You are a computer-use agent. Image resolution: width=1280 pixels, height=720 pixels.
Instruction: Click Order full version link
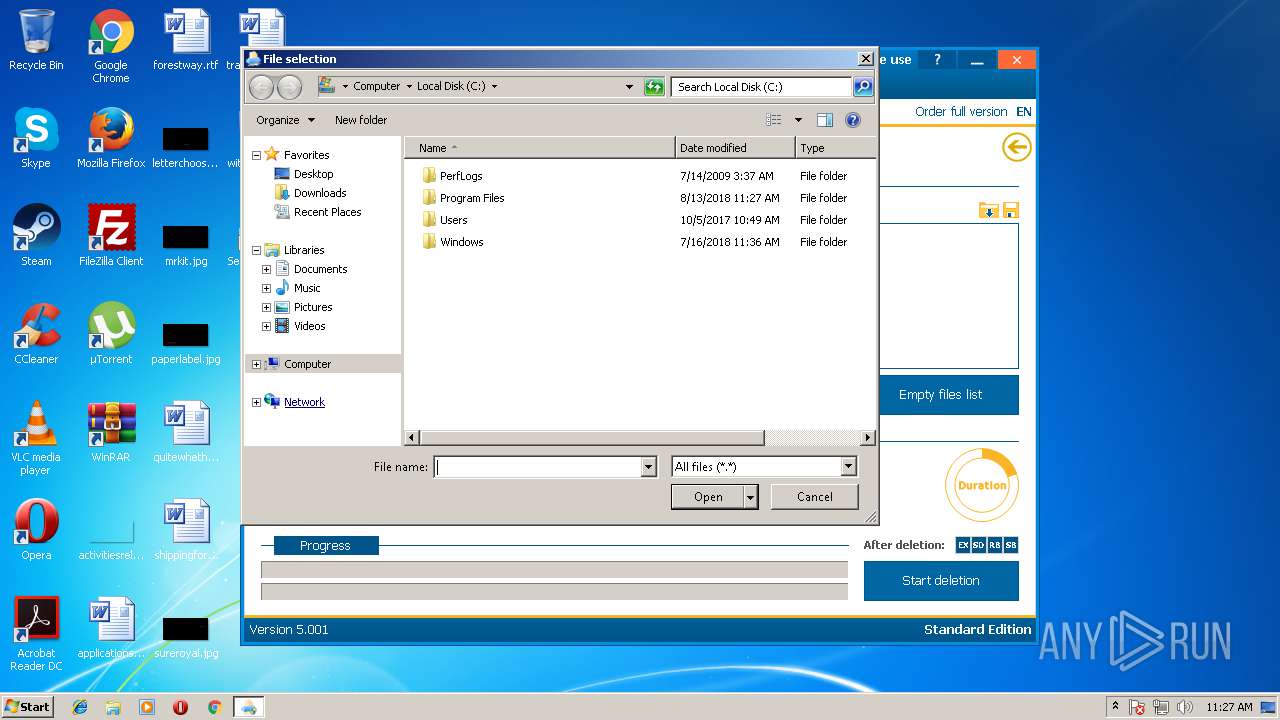click(x=961, y=112)
